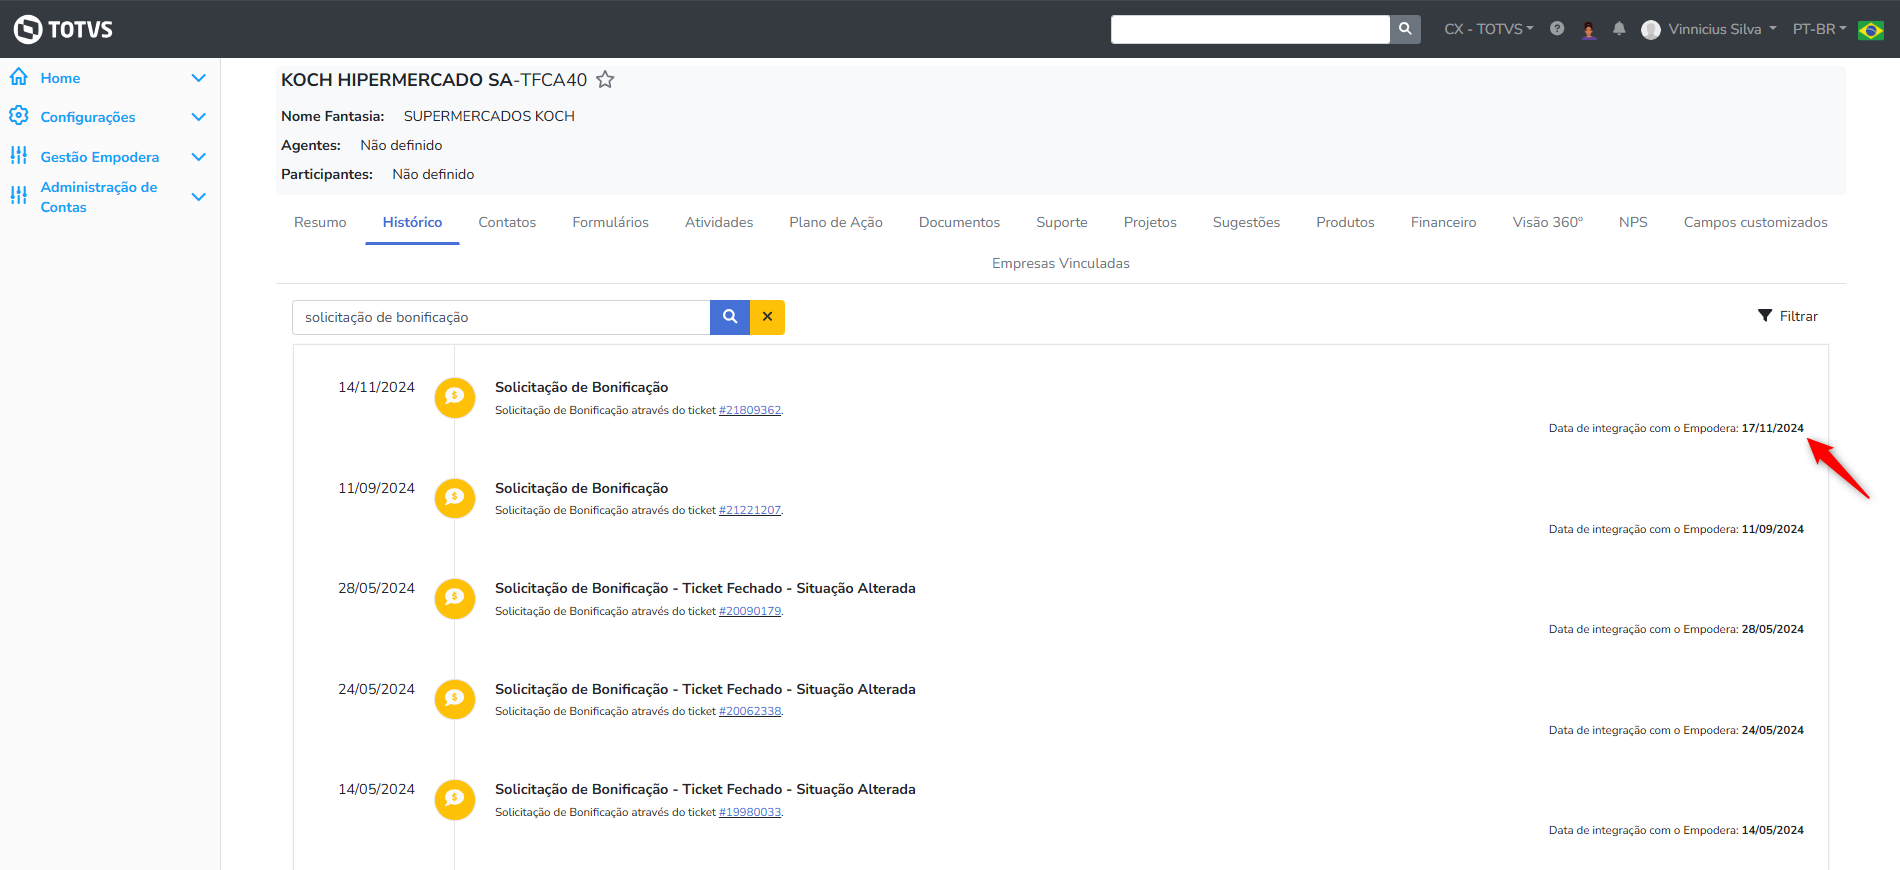Open ticket #20090179 link

pyautogui.click(x=750, y=611)
